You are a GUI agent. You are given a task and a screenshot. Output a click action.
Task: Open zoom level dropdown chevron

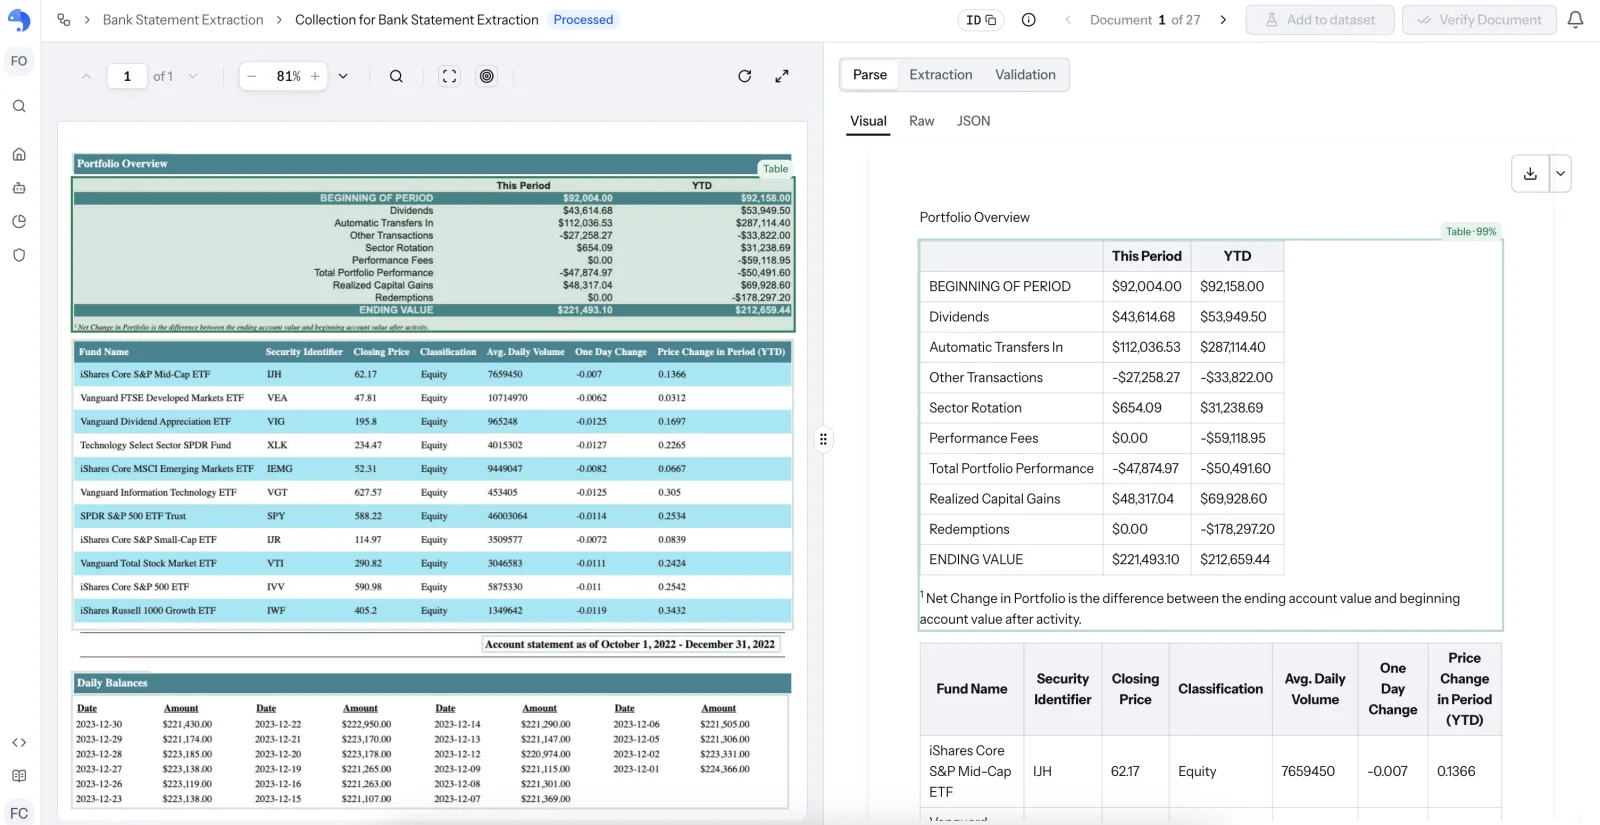point(343,76)
